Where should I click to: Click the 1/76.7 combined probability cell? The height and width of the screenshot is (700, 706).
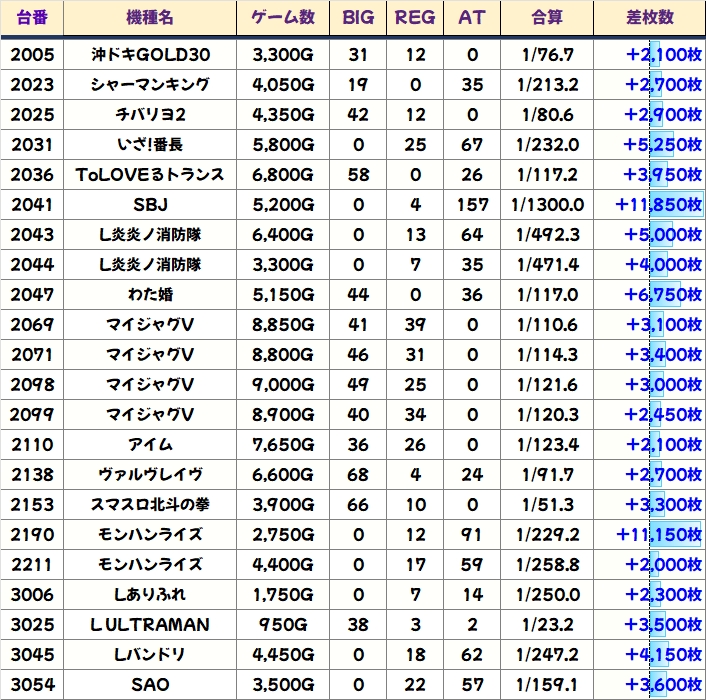(547, 55)
